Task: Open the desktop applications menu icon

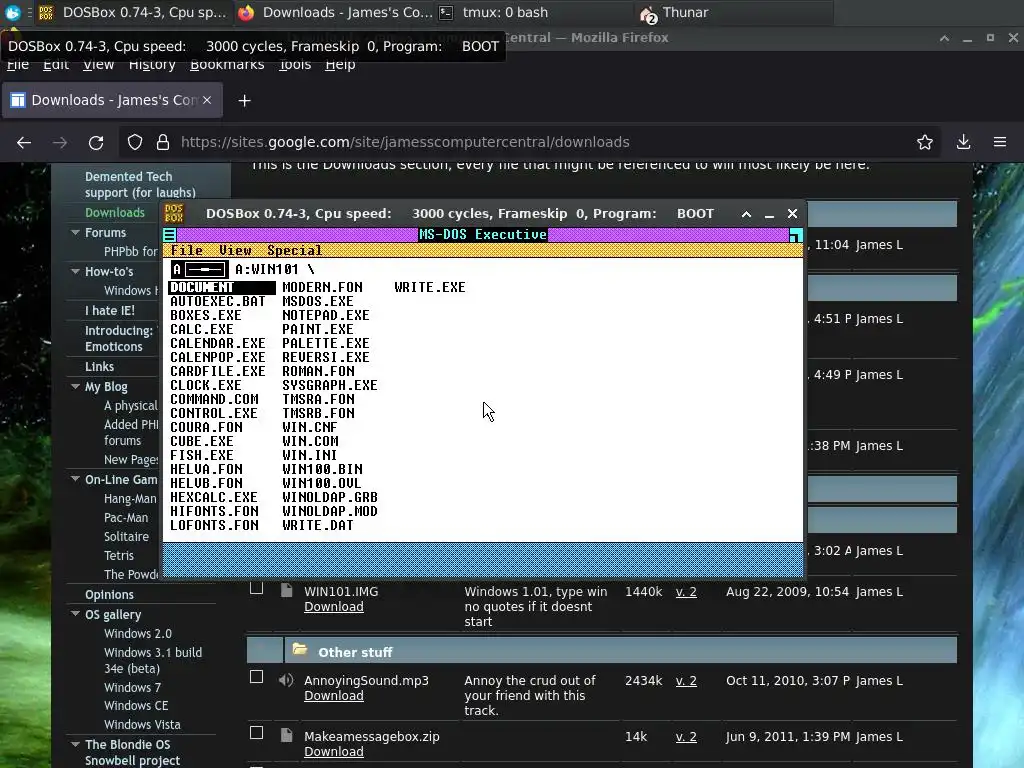Action: click(12, 12)
